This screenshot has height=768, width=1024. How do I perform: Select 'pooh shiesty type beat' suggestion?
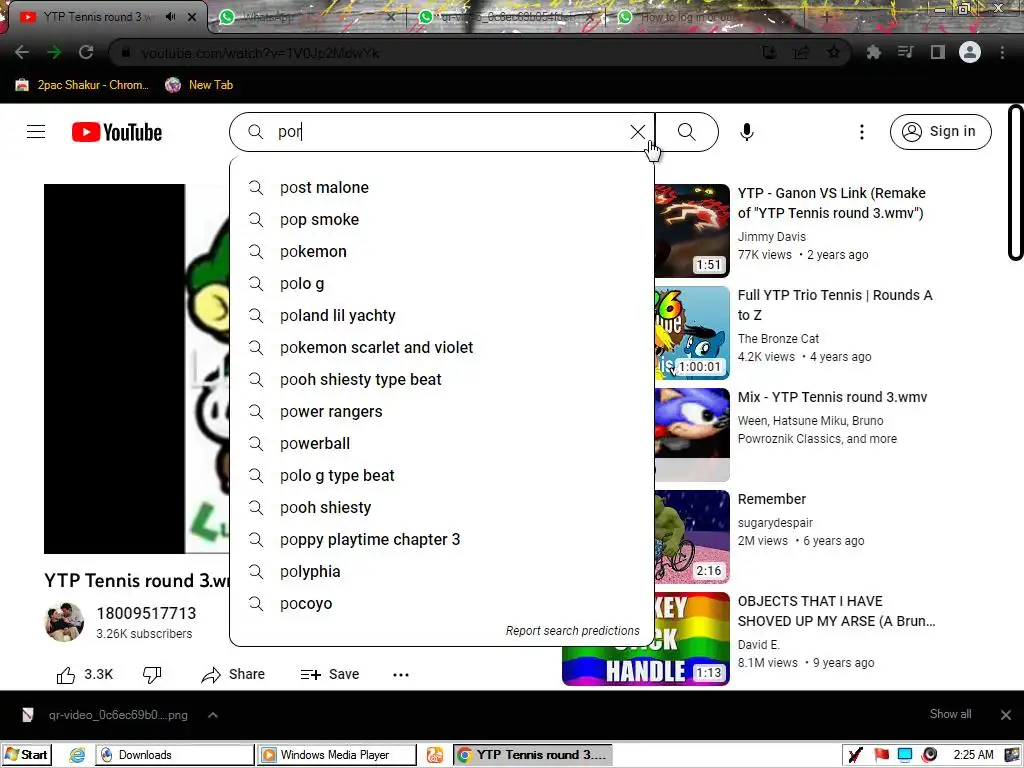[x=441, y=379]
